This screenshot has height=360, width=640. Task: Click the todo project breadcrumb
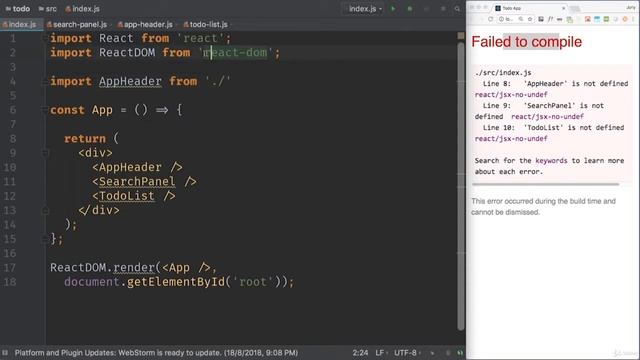coord(18,9)
